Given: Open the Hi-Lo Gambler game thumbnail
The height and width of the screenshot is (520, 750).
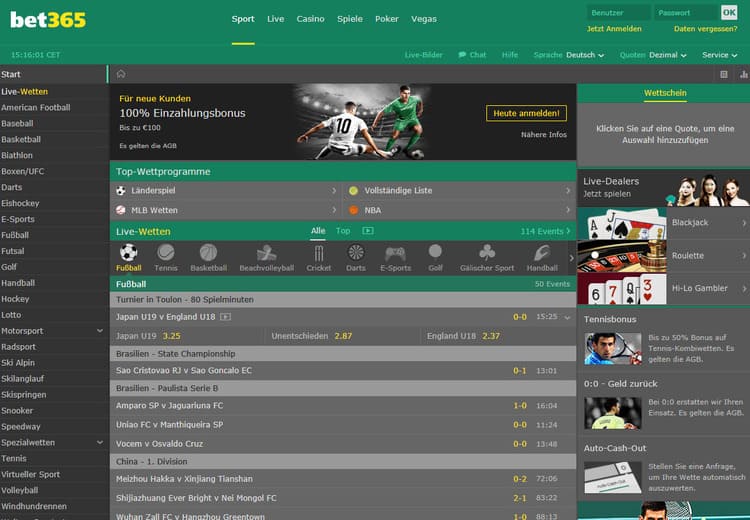Looking at the screenshot, I should (622, 288).
